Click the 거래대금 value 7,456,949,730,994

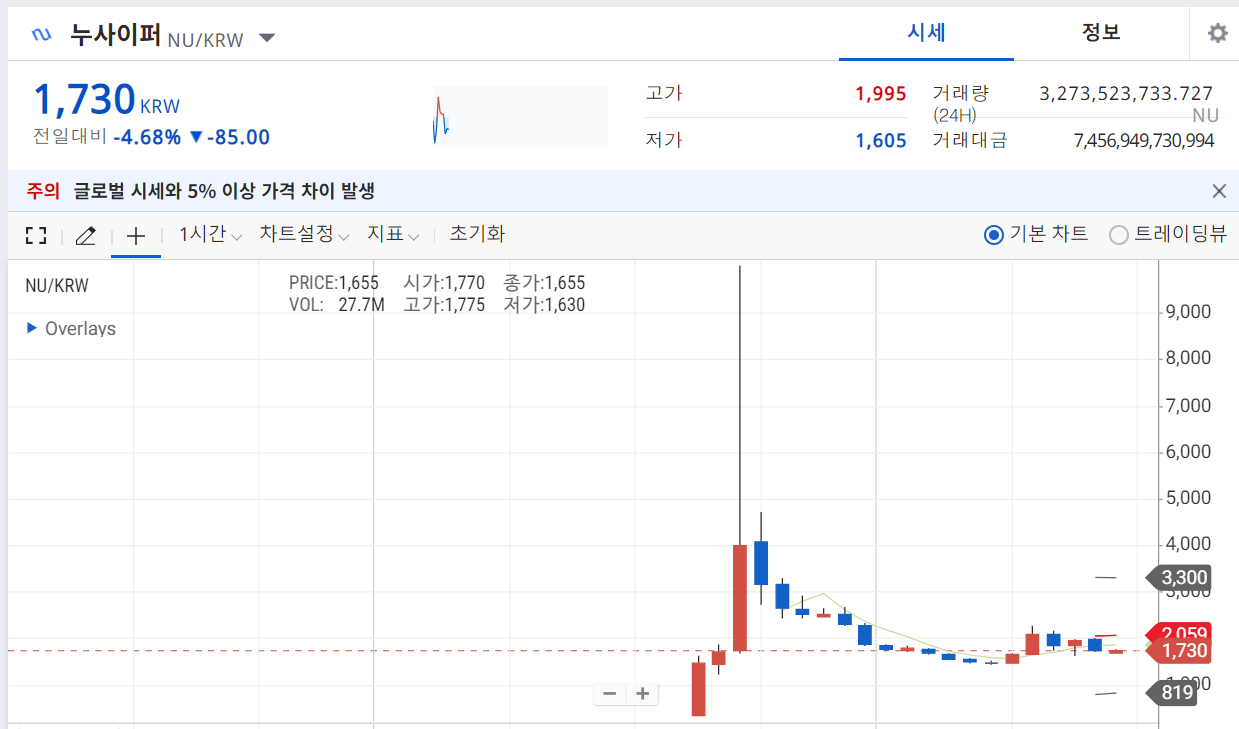(1143, 141)
